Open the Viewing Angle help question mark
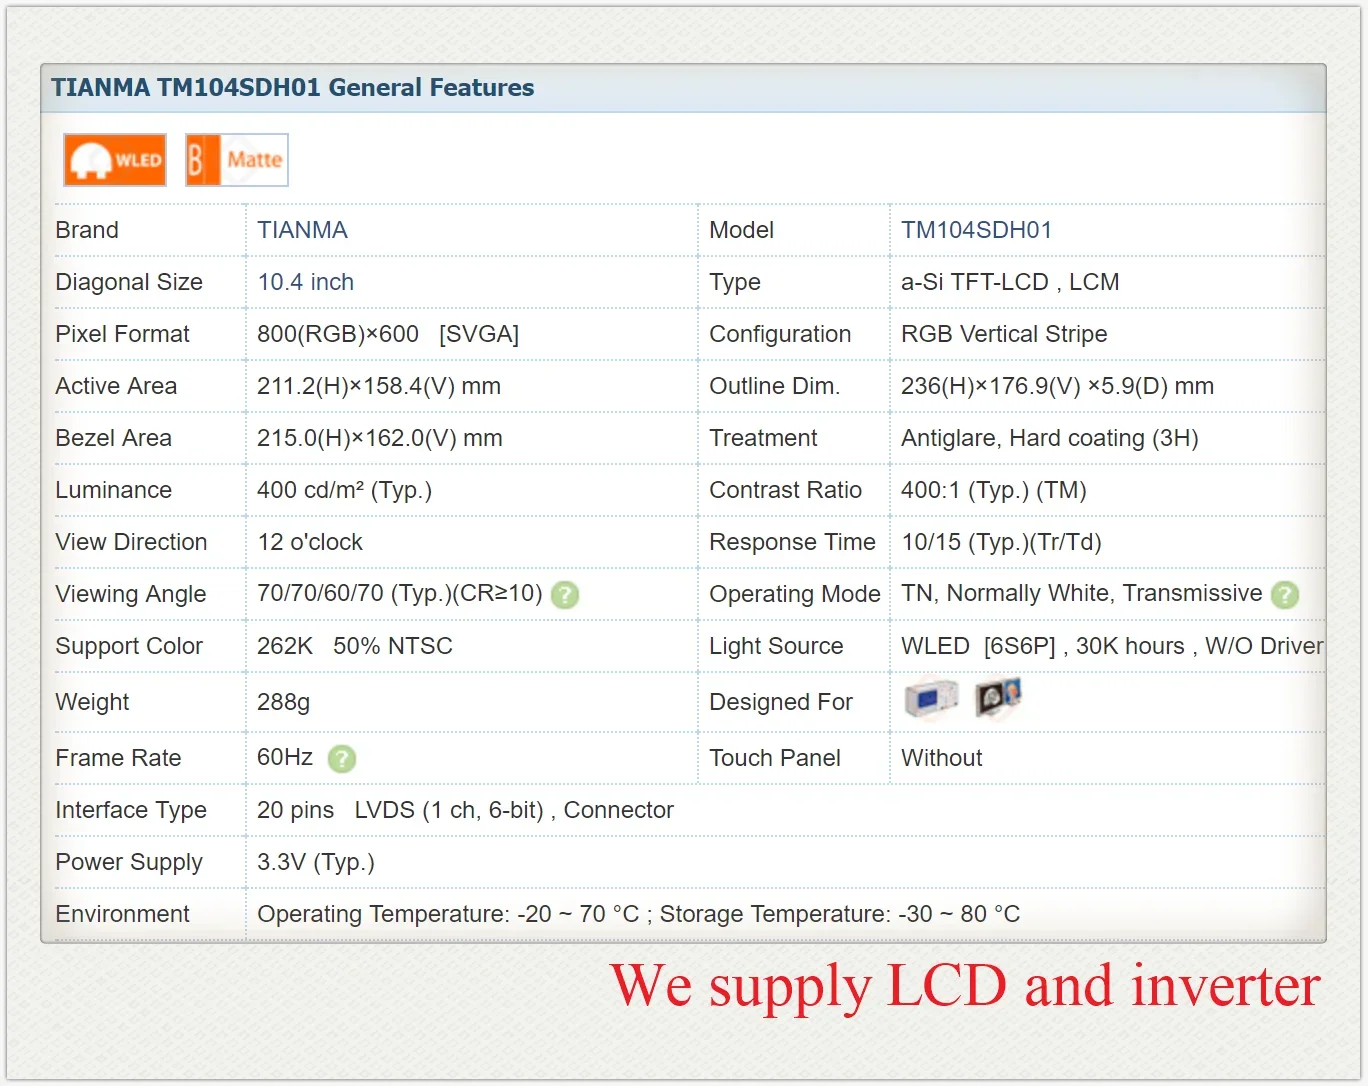 pyautogui.click(x=564, y=595)
